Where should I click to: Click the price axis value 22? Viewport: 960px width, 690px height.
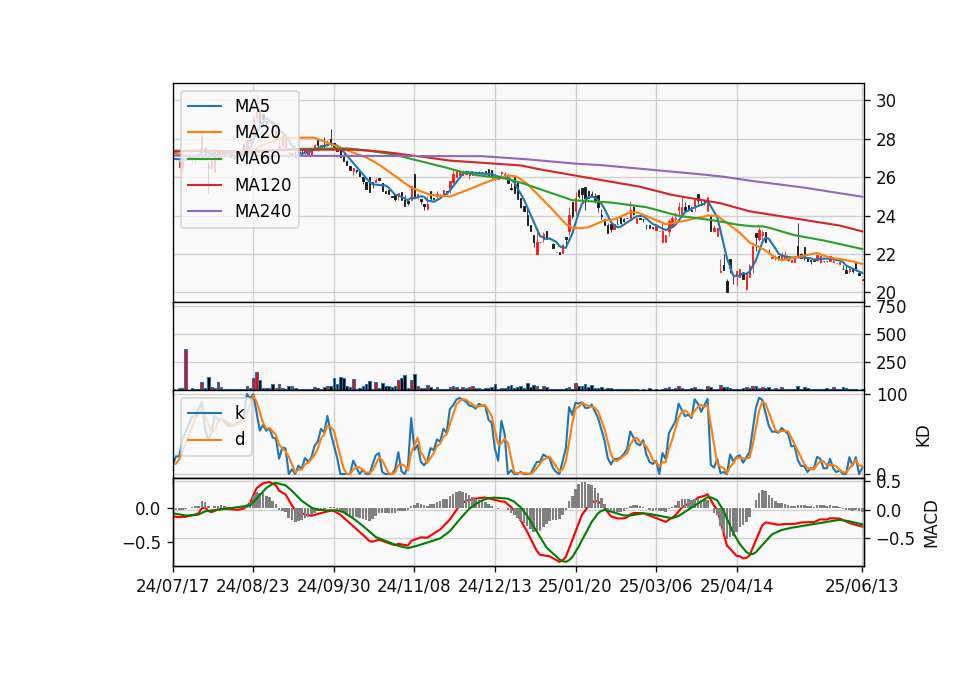886,255
